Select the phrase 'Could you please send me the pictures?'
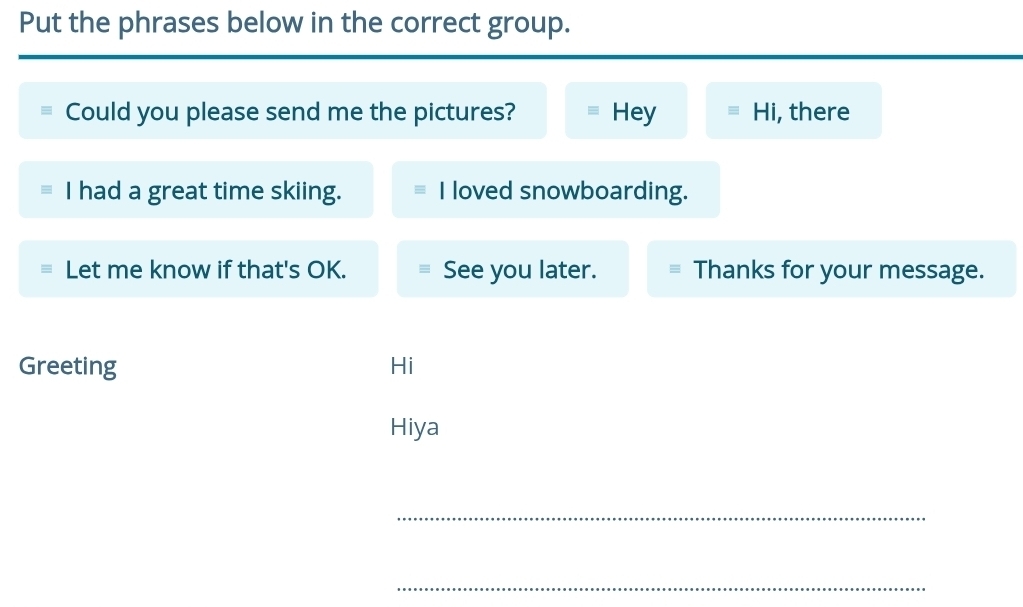This screenshot has height=607, width=1023. click(x=291, y=111)
